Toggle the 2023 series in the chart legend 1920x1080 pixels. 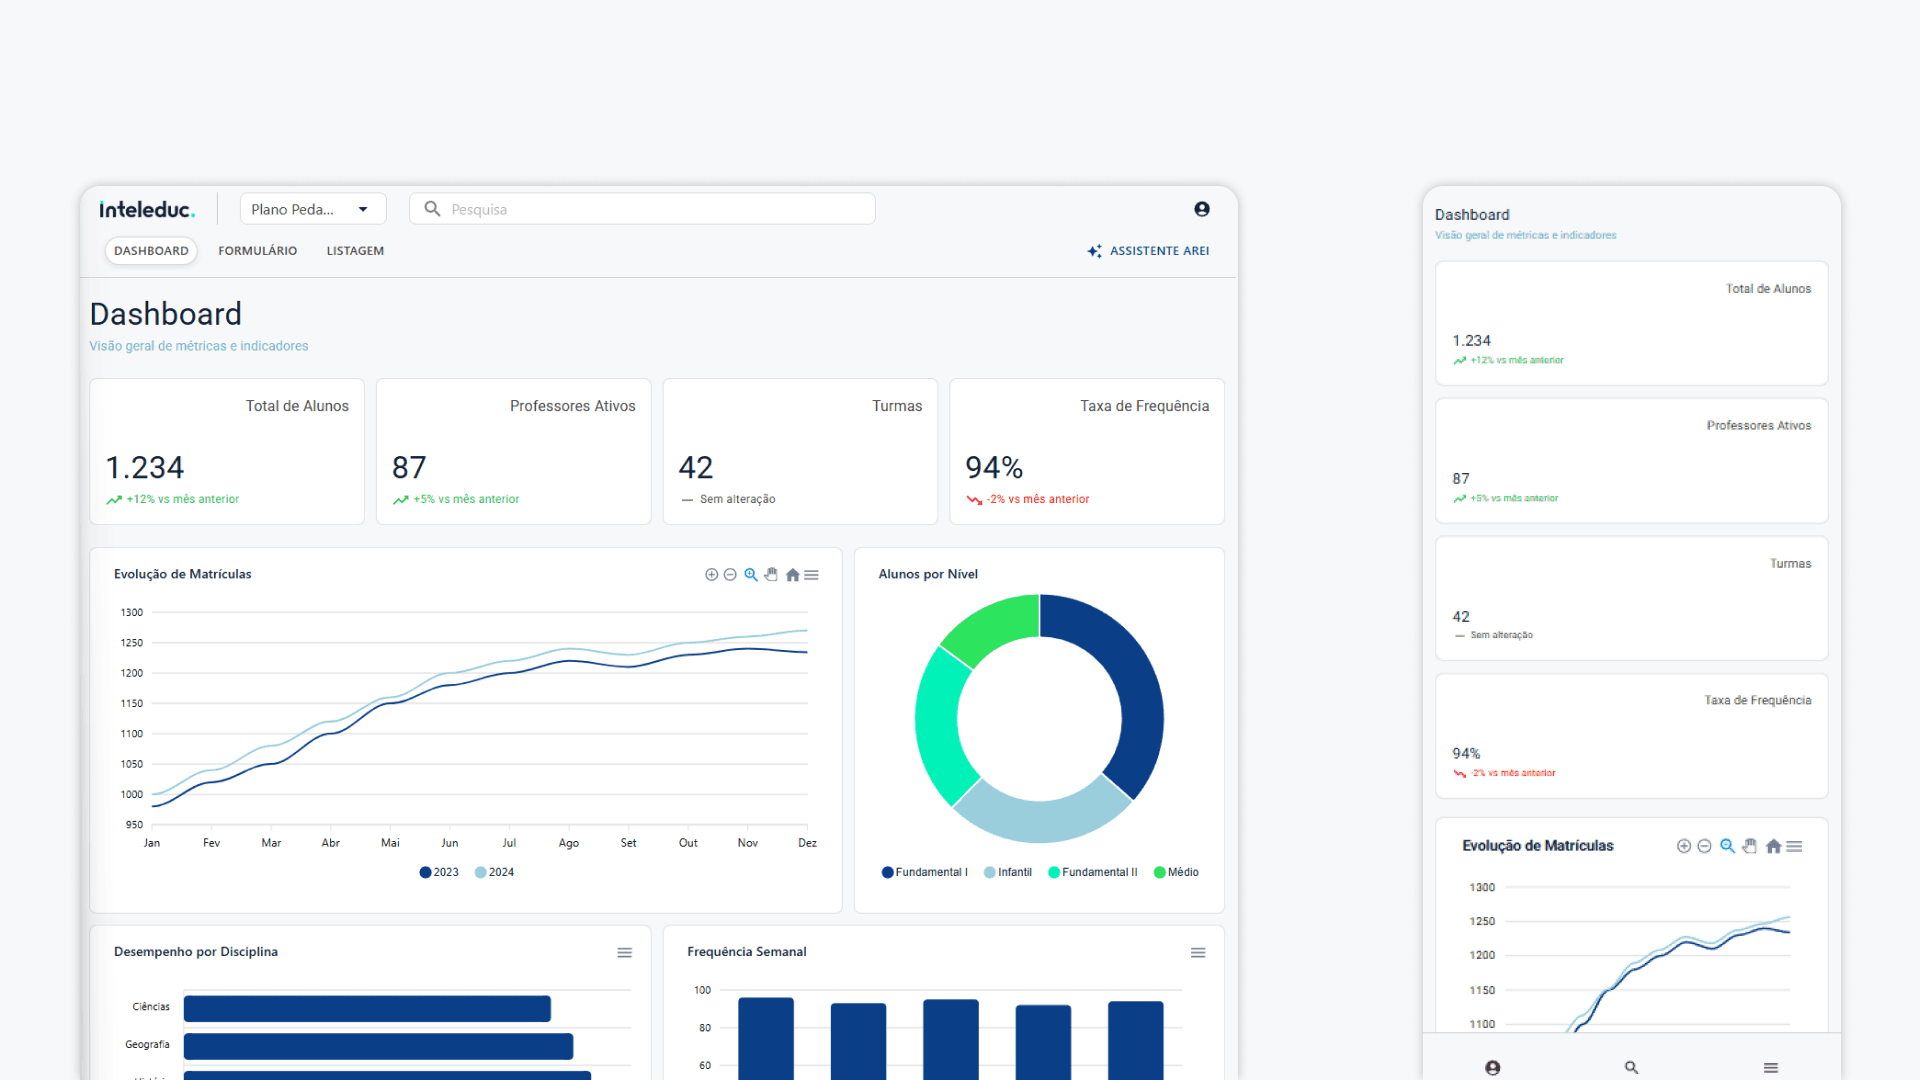[x=439, y=872]
